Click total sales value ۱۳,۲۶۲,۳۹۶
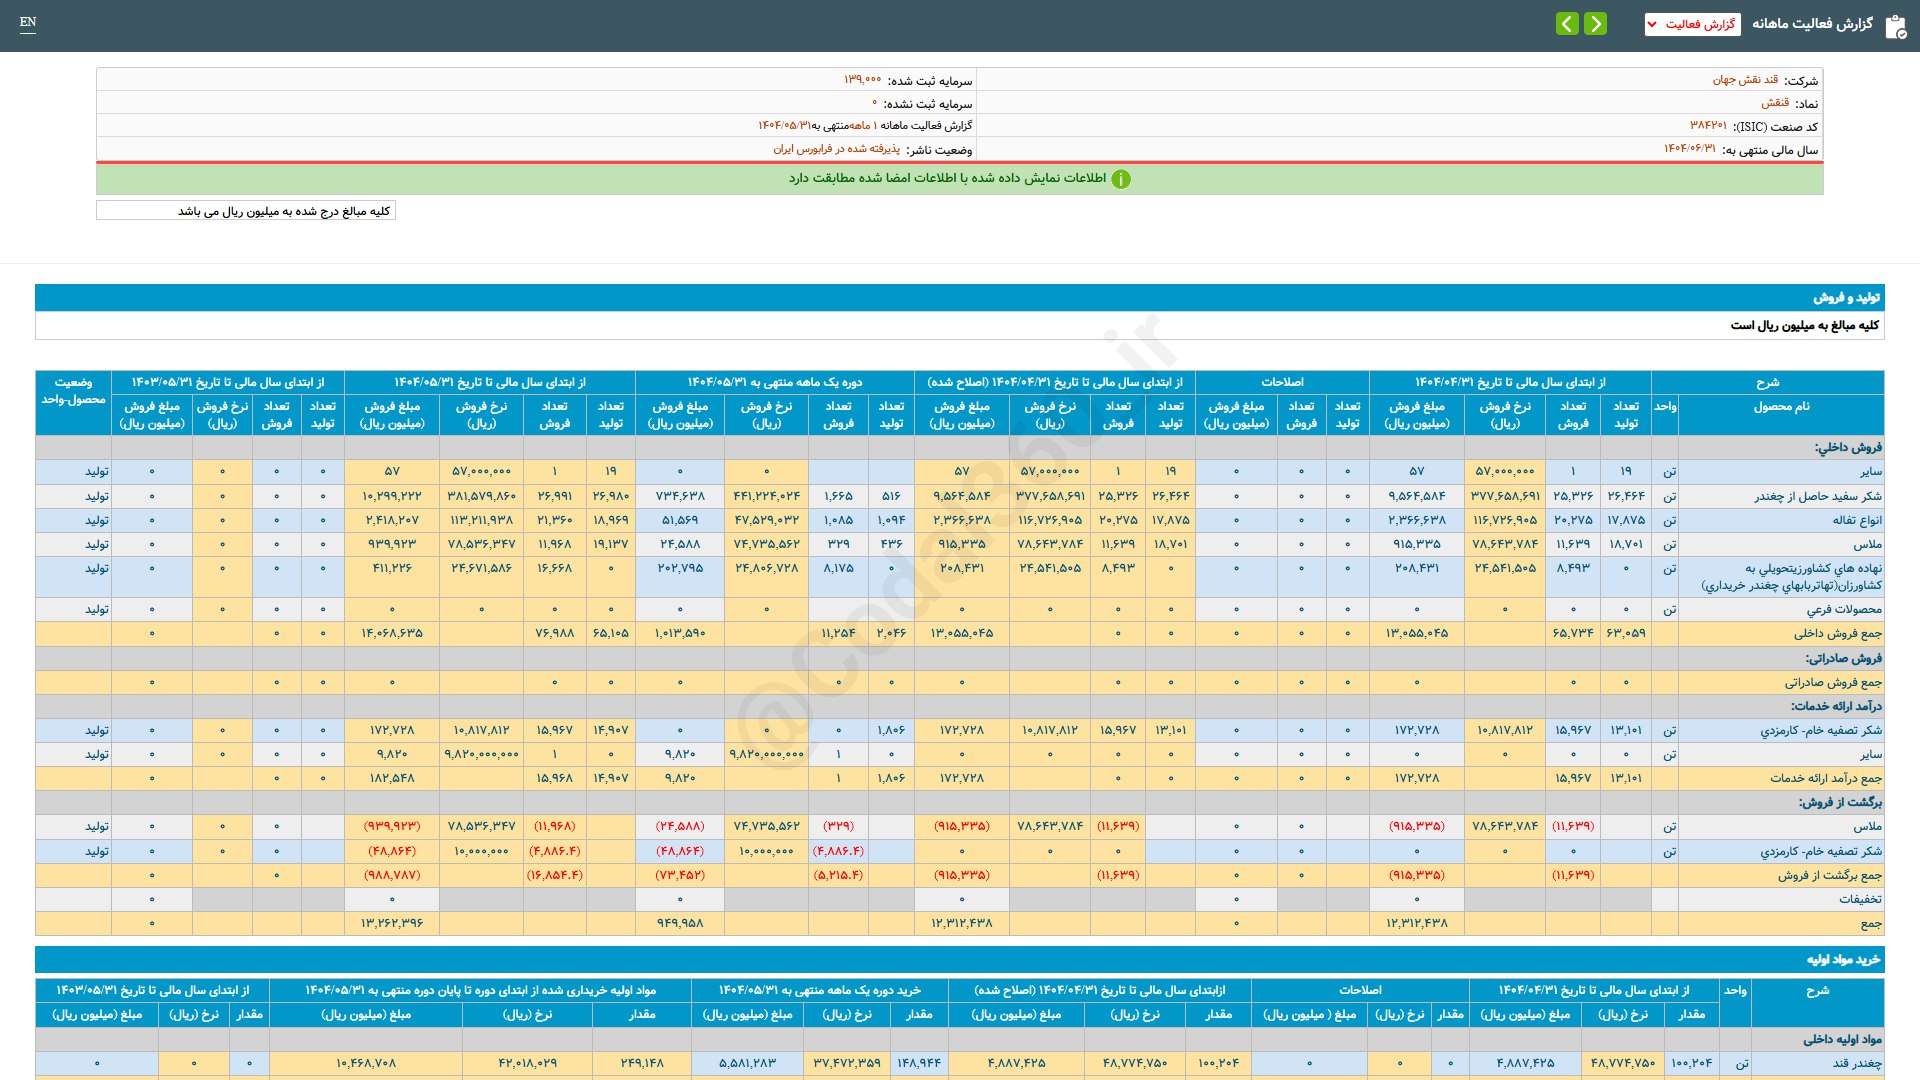 click(x=392, y=923)
